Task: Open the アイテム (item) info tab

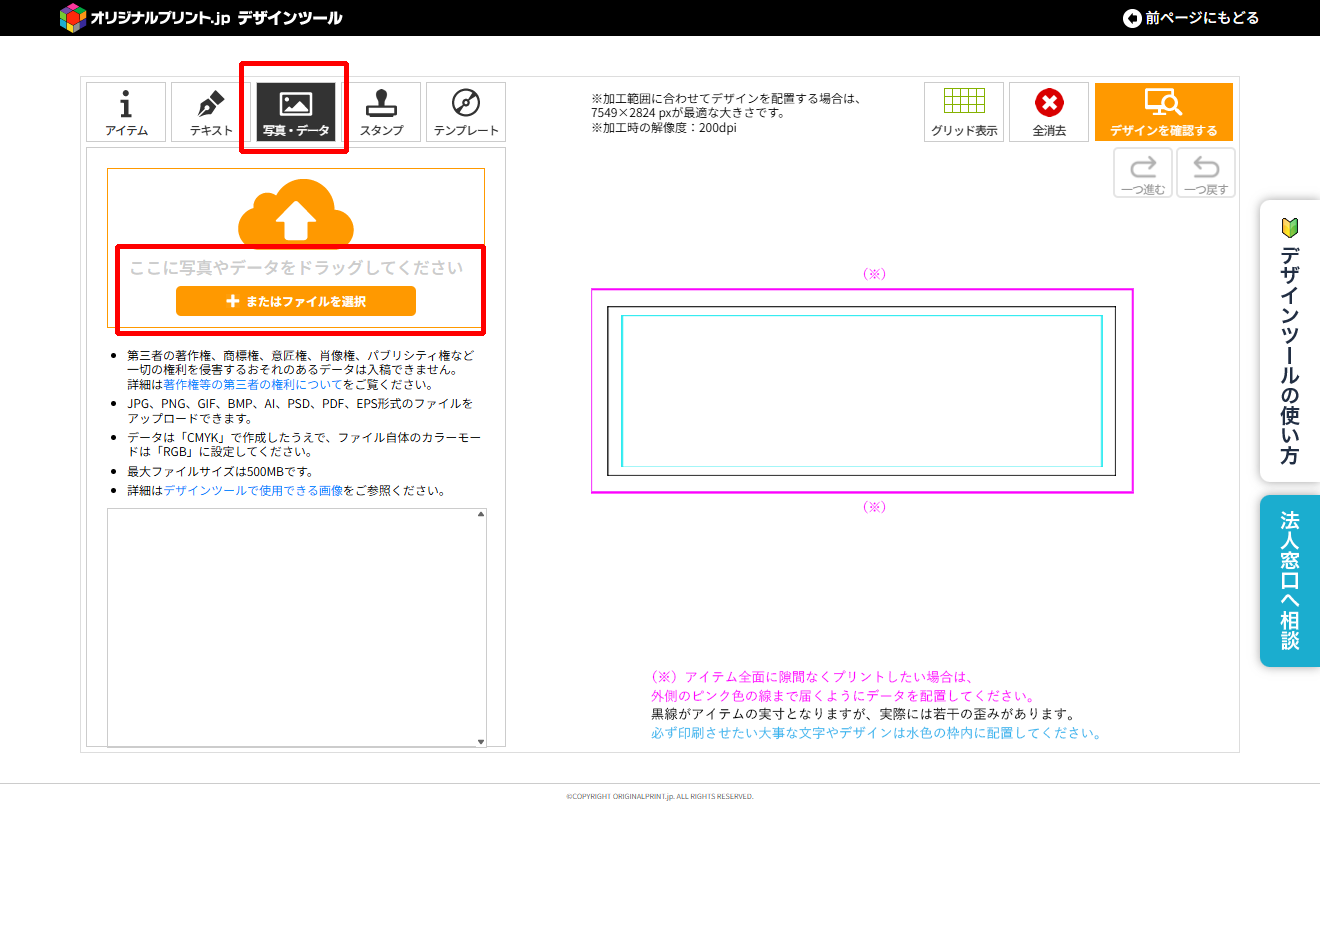Action: pos(126,112)
